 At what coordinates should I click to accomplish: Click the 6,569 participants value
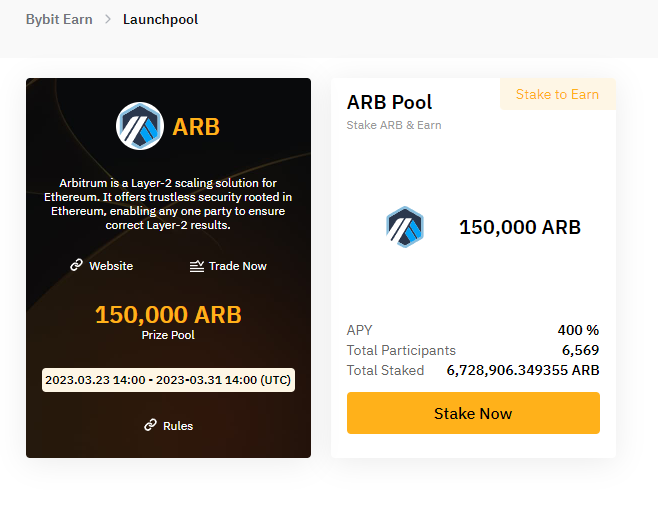(x=581, y=350)
